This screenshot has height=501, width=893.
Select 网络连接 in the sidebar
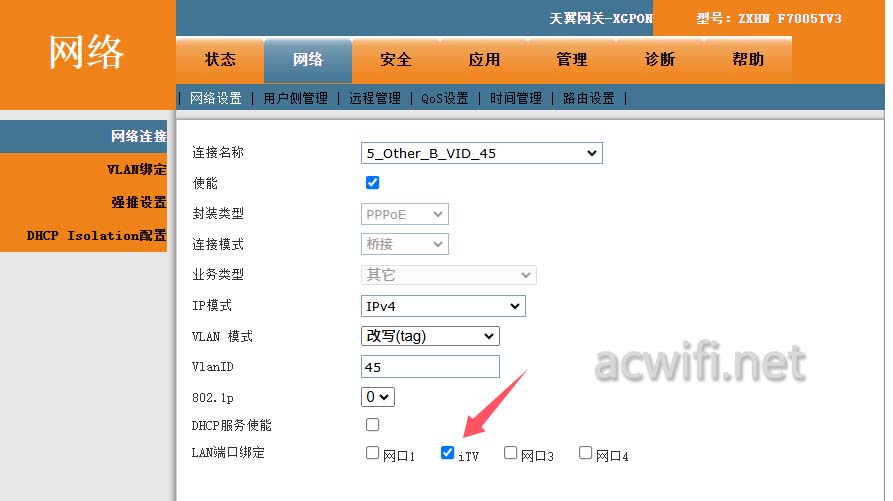pos(84,136)
